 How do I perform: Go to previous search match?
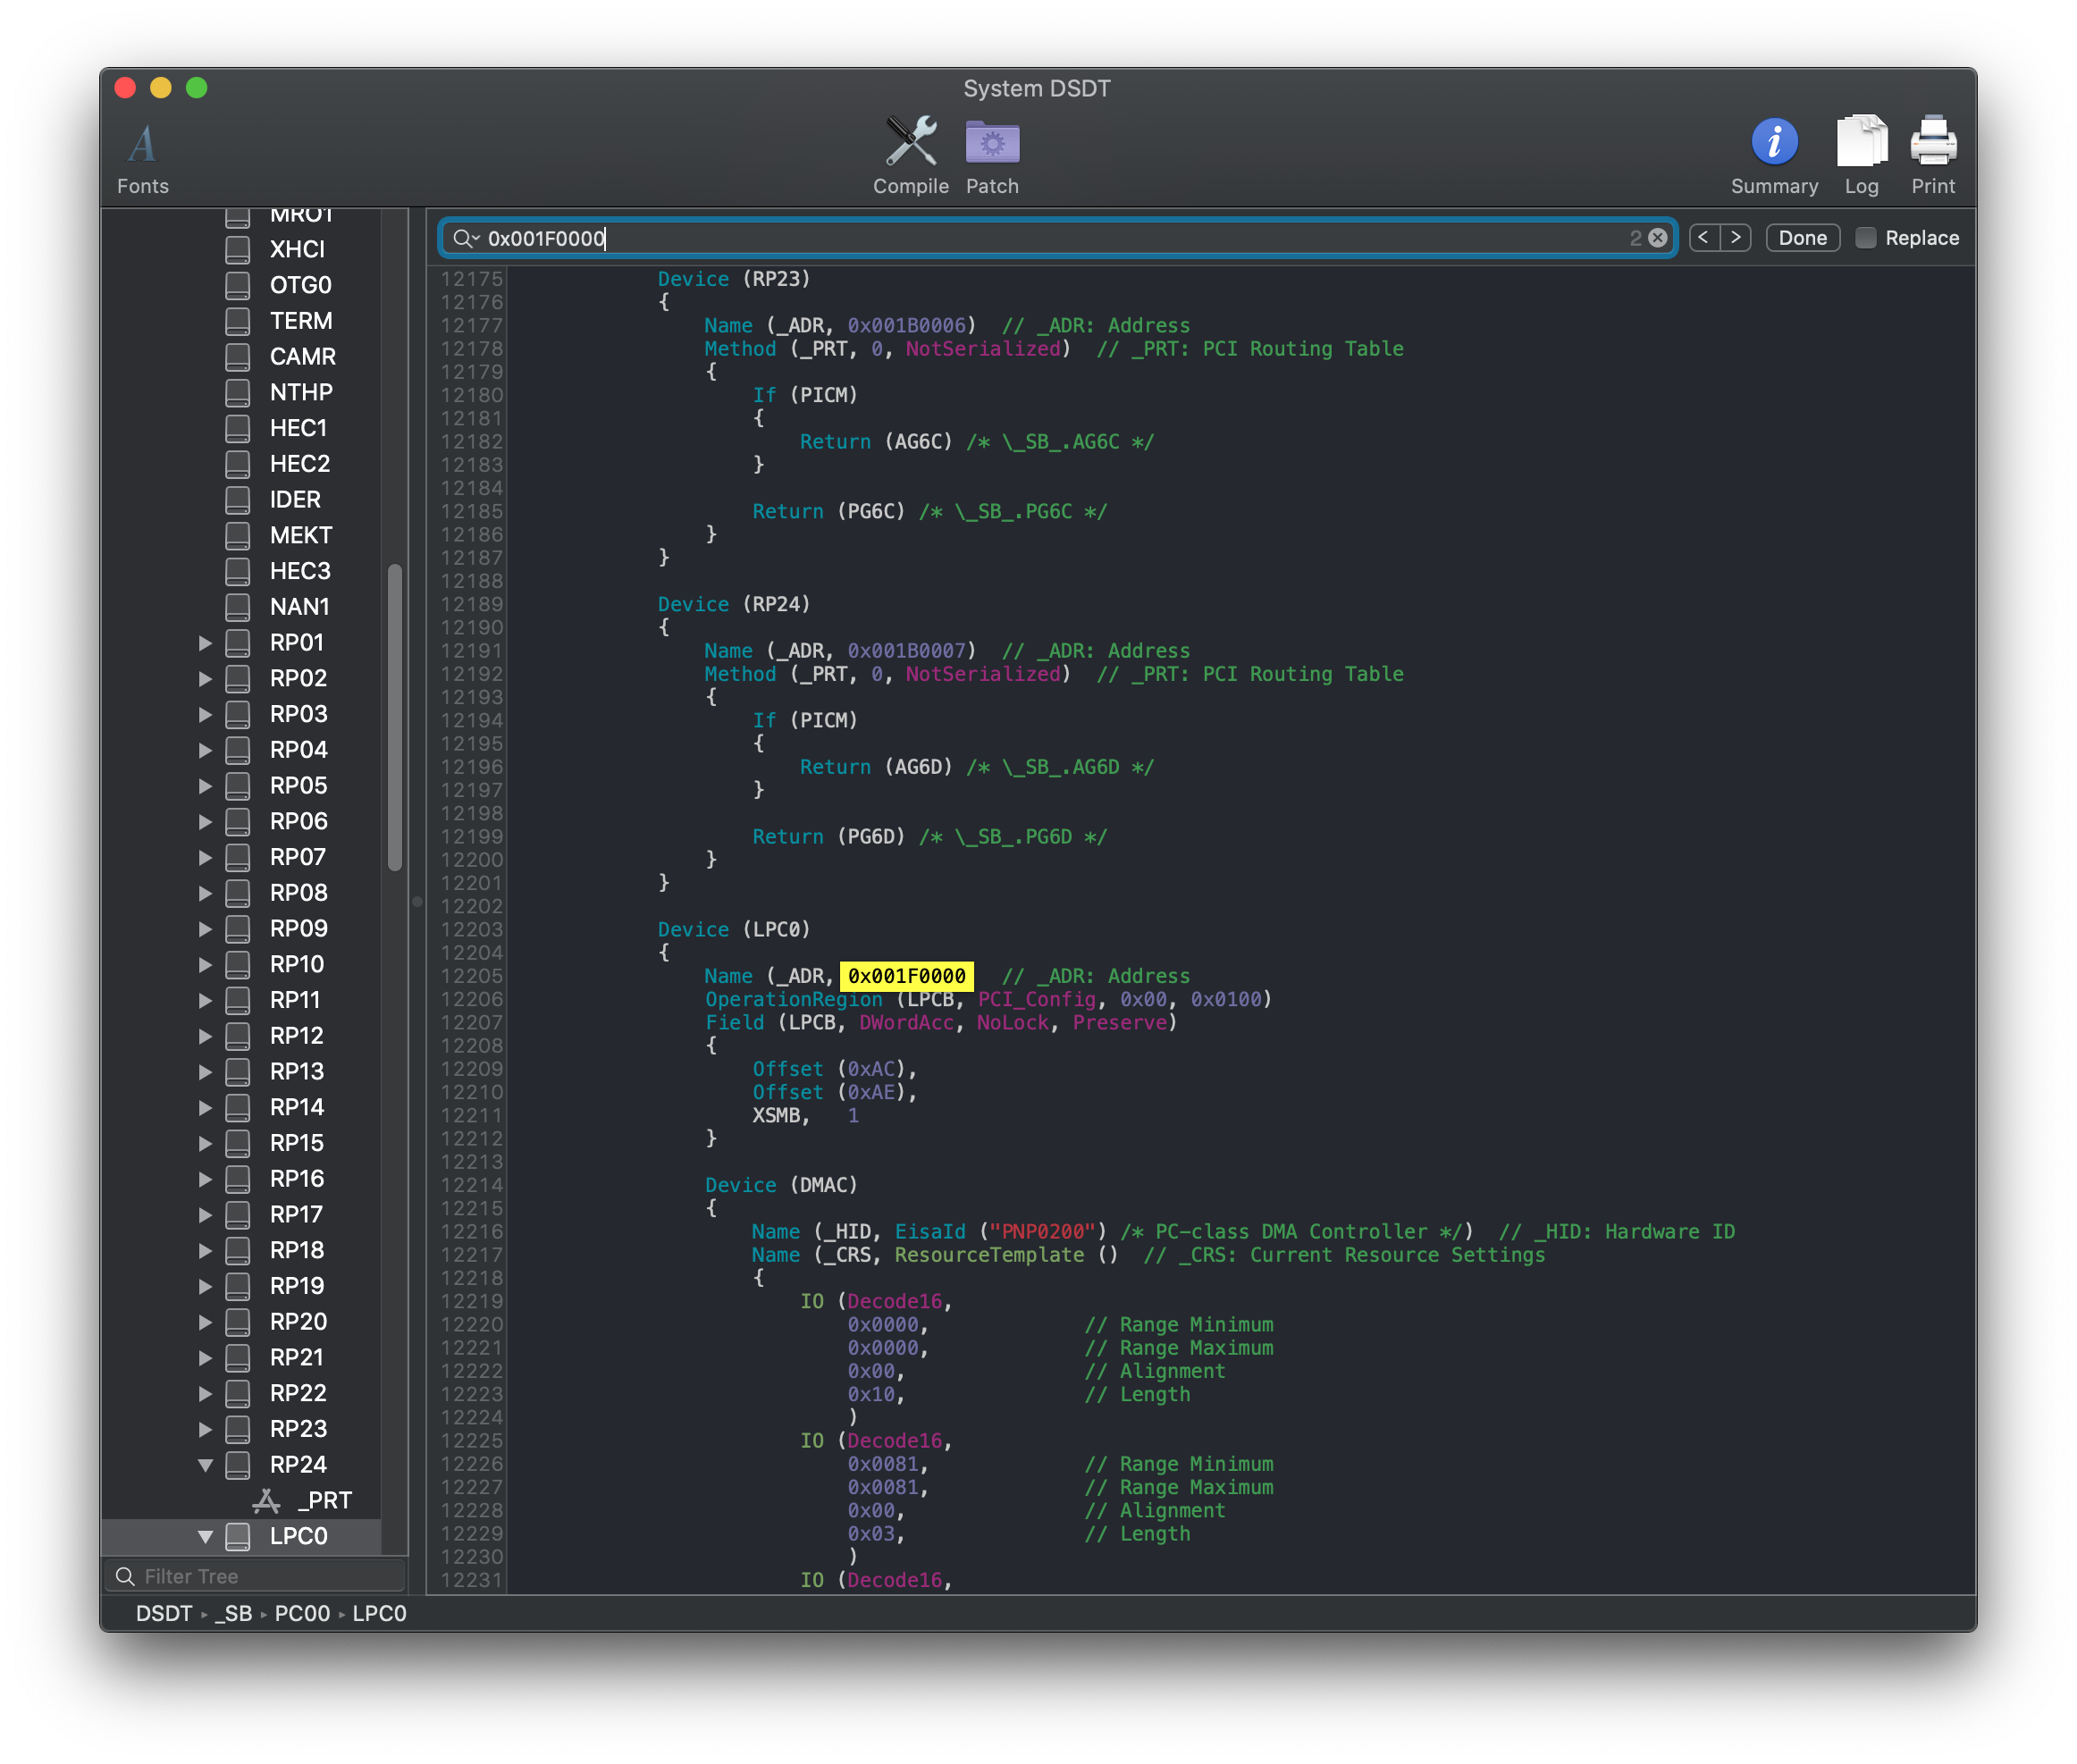(1703, 238)
